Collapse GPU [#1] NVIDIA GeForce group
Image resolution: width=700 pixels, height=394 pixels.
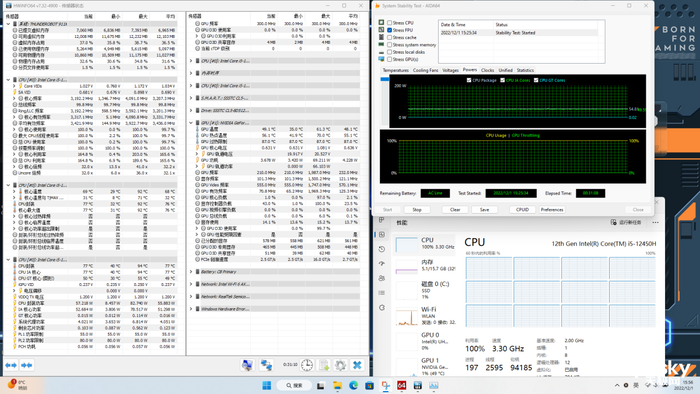coord(191,123)
